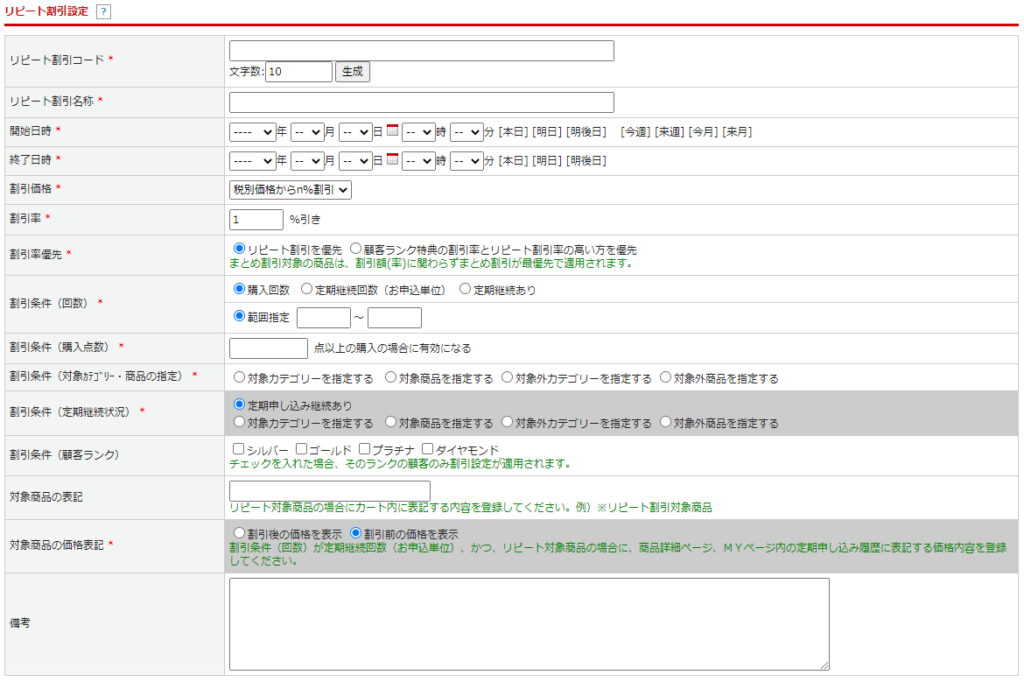Open the 開始日時 hour dropdown
The height and width of the screenshot is (682, 1024).
tap(418, 132)
